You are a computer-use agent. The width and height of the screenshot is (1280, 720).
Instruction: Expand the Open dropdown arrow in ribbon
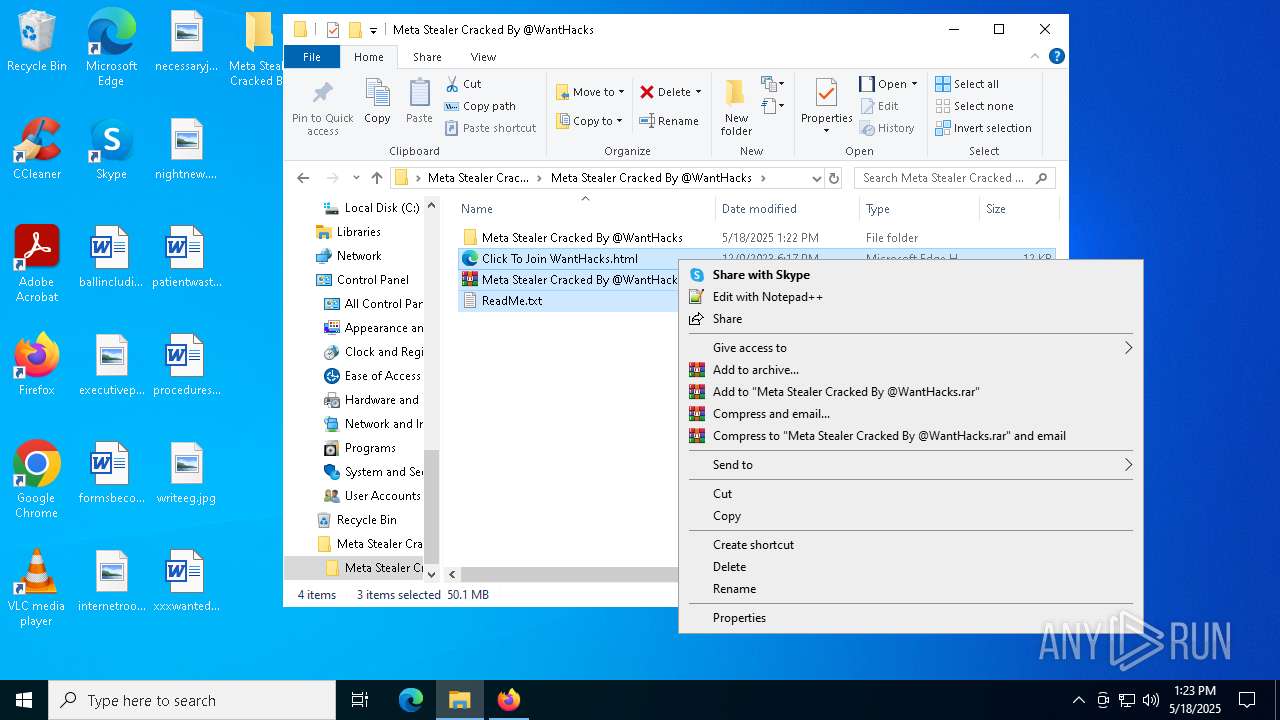pyautogui.click(x=914, y=84)
